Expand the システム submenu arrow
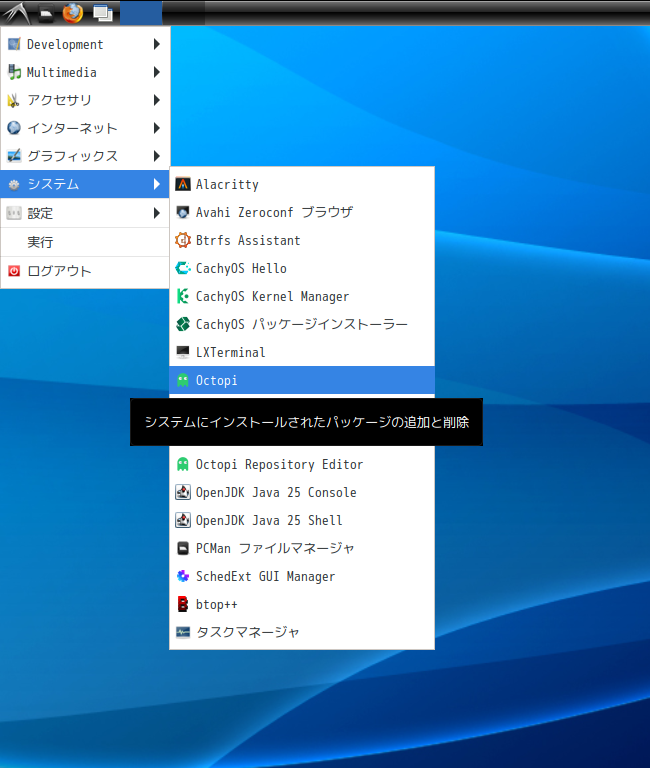 point(157,184)
